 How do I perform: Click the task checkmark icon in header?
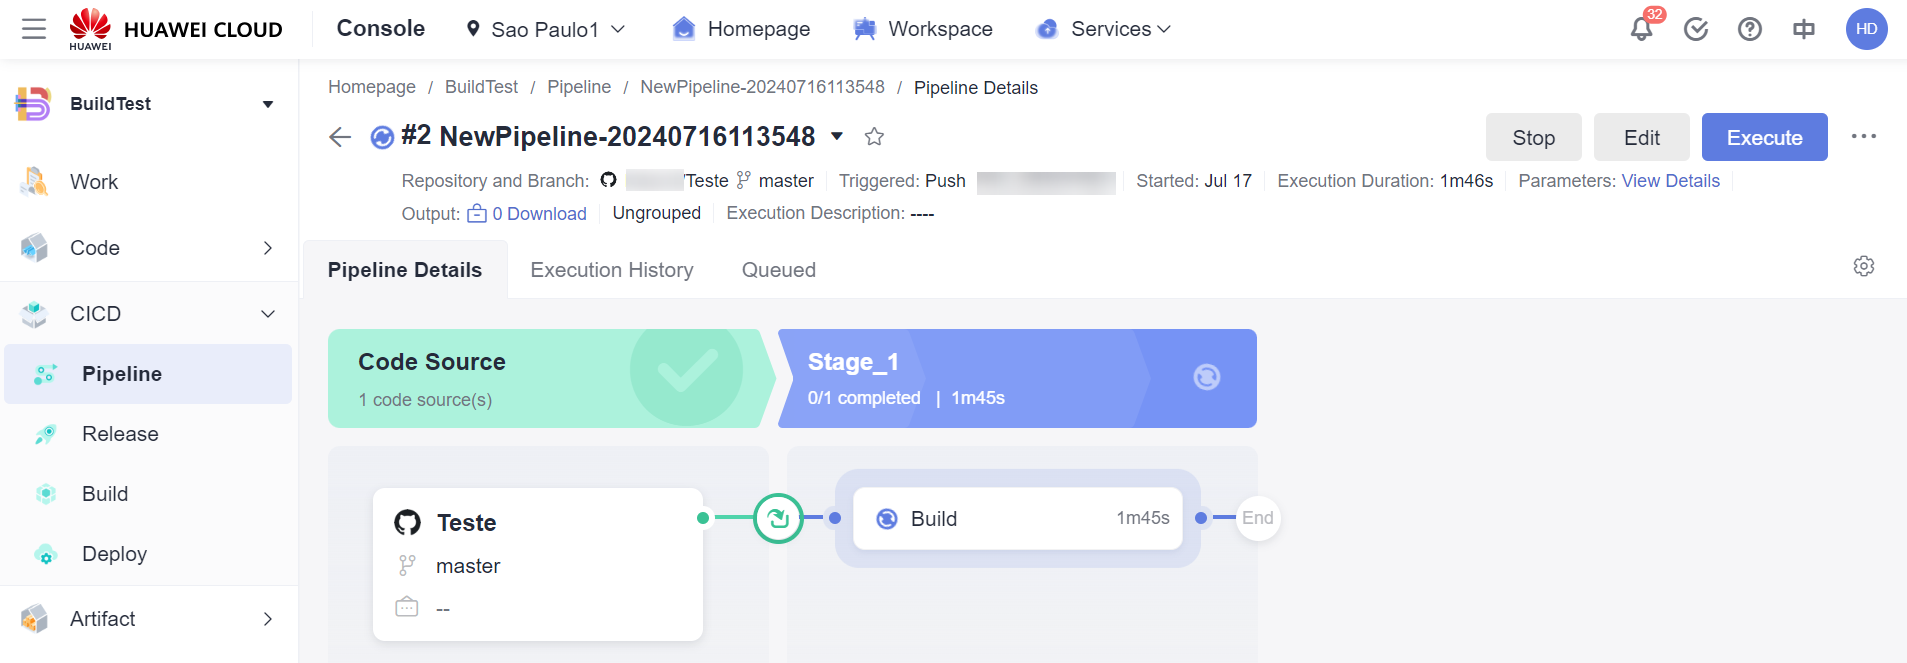pos(1695,29)
